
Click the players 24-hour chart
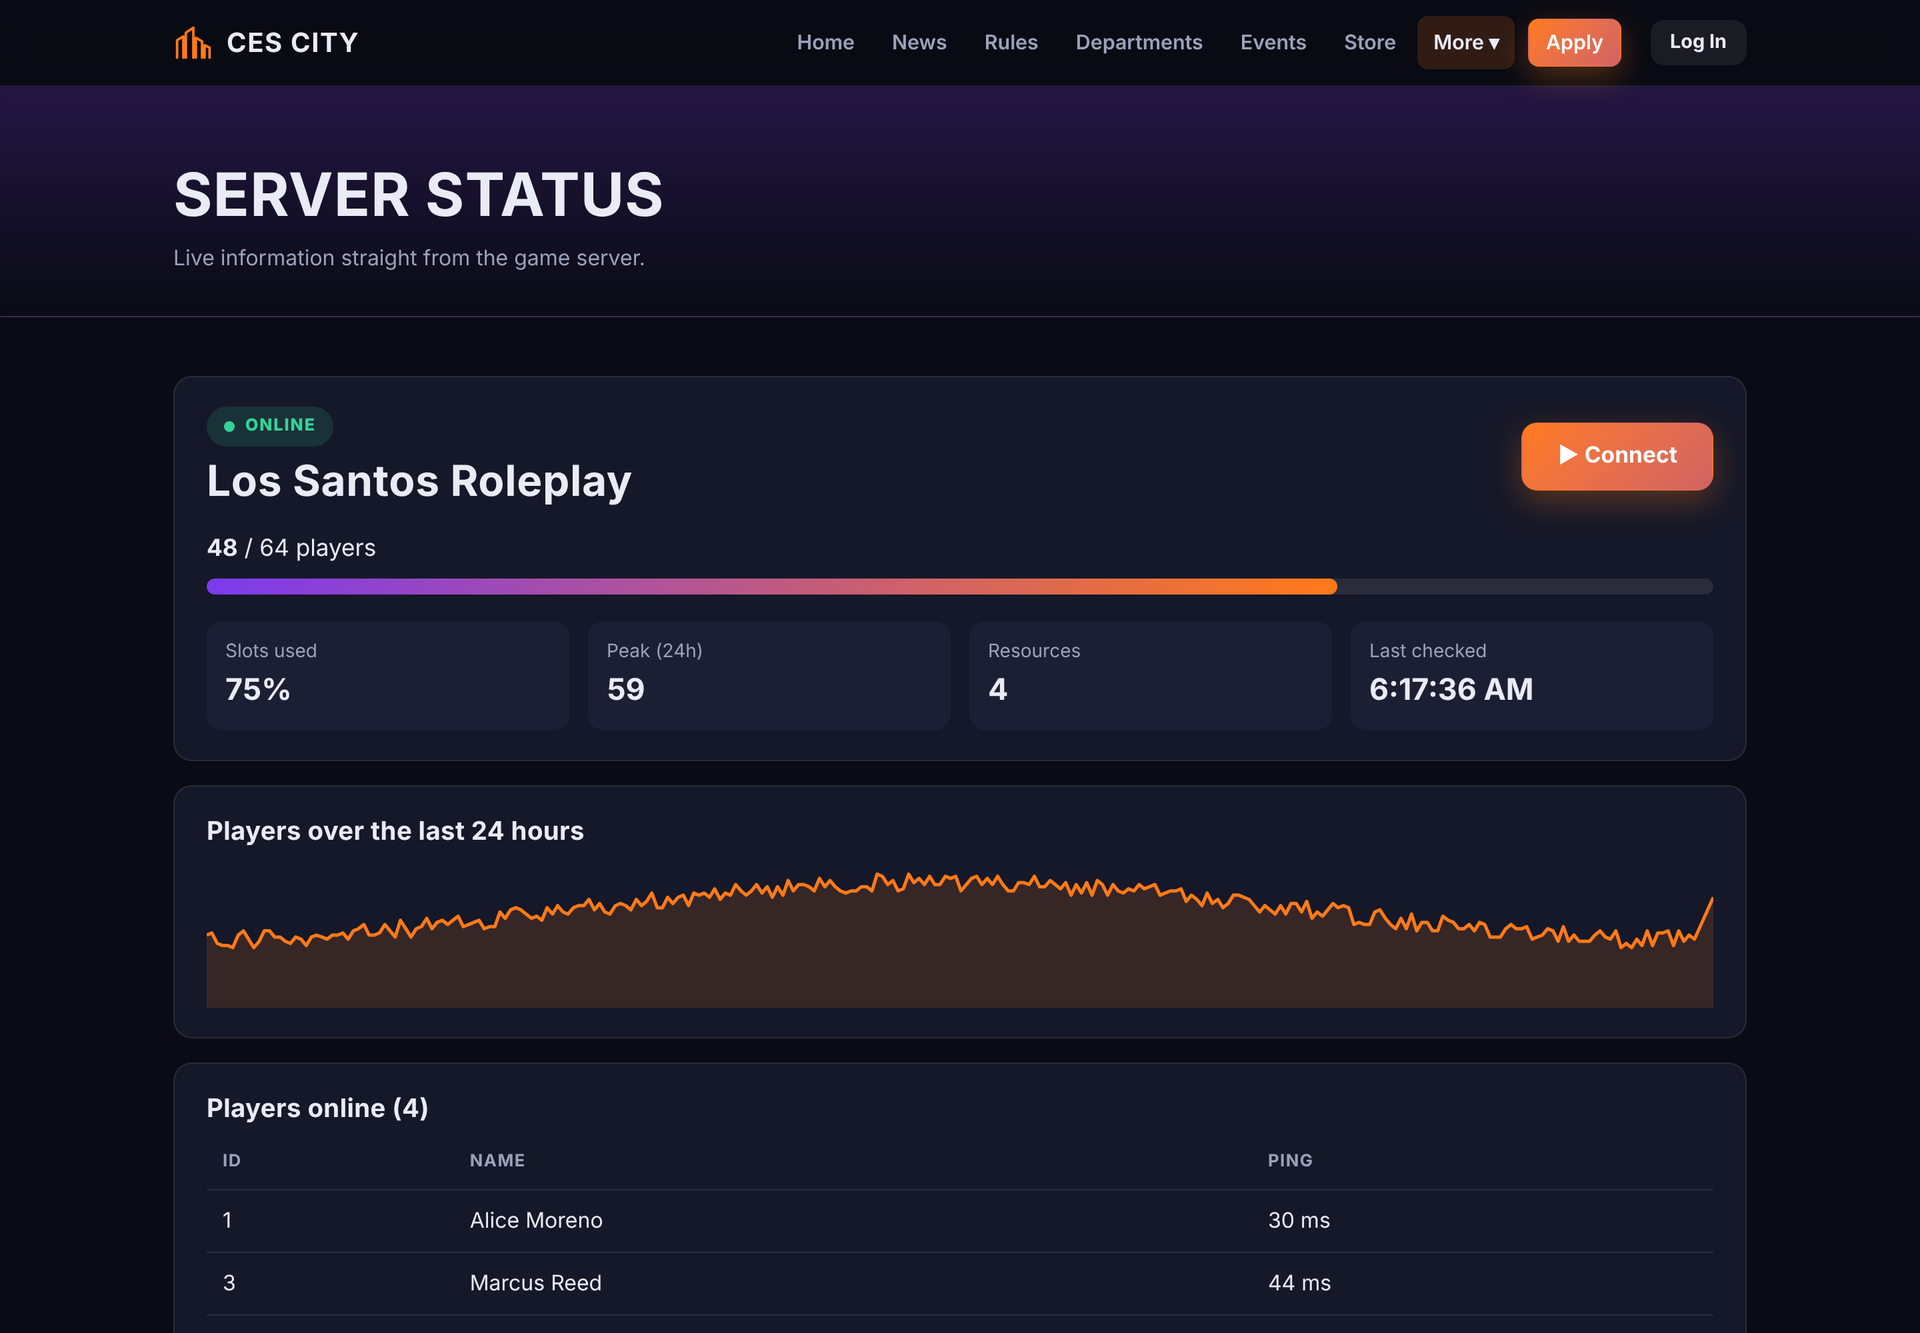pos(960,939)
